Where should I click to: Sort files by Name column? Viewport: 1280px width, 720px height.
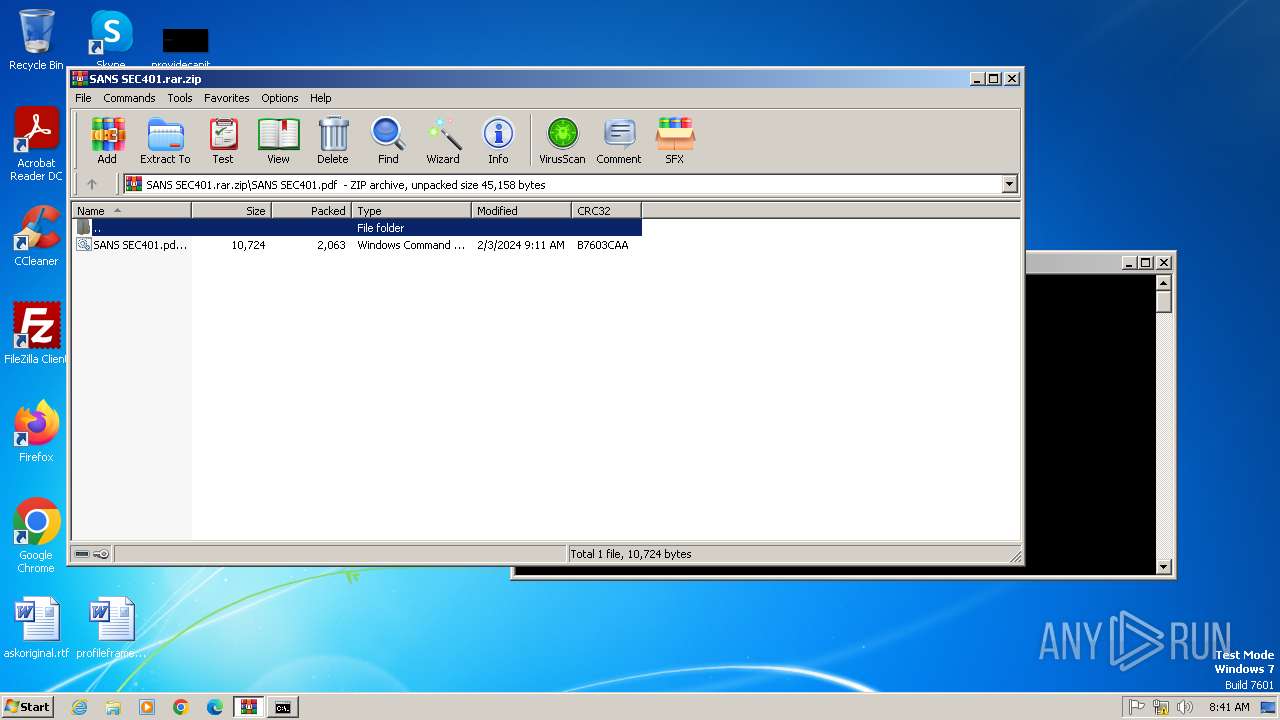tap(131, 210)
